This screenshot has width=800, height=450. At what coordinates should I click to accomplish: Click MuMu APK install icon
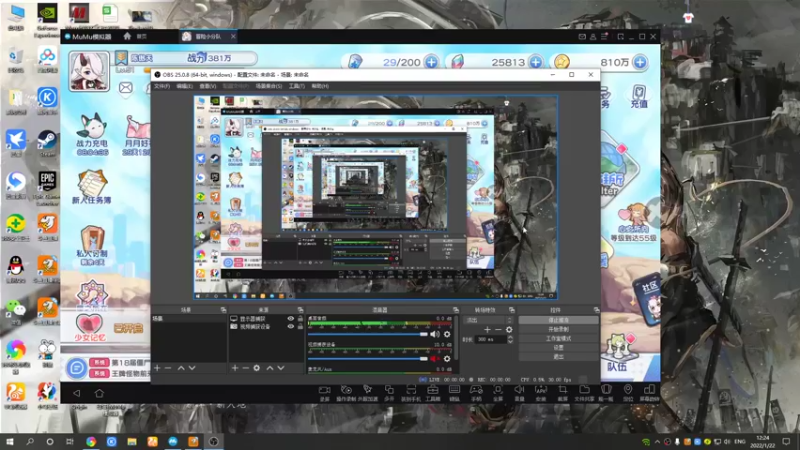pyautogui.click(x=541, y=393)
